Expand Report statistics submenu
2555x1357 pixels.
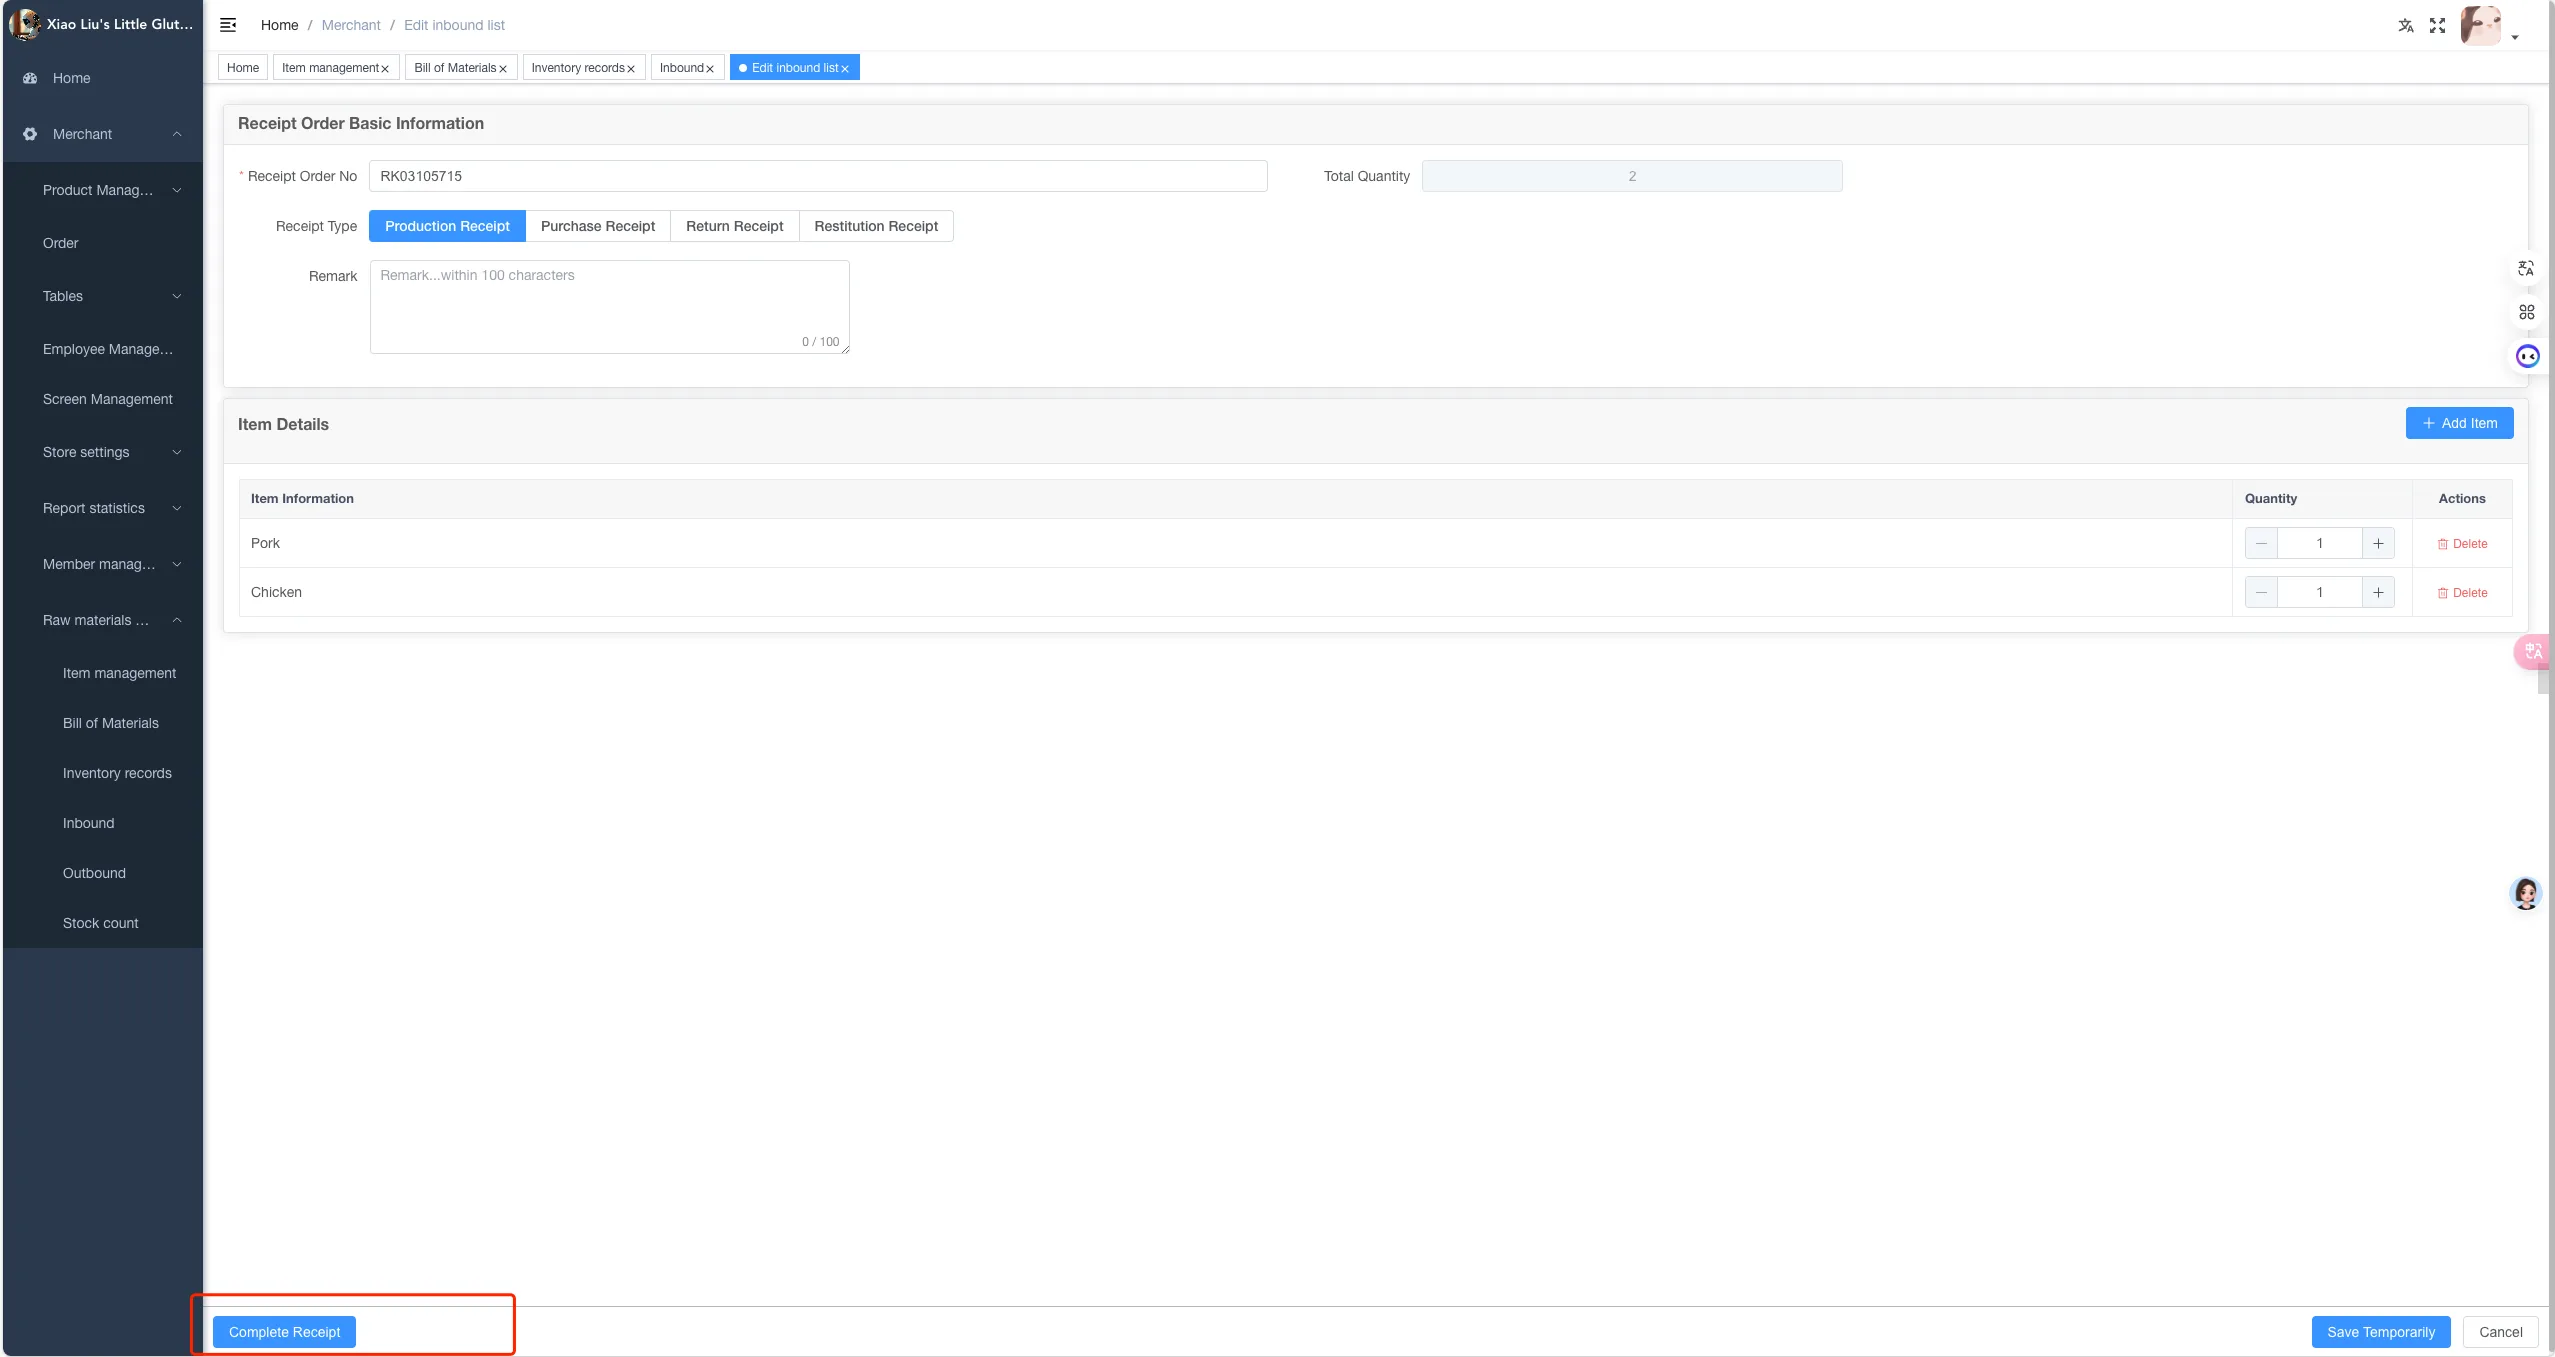[x=177, y=508]
